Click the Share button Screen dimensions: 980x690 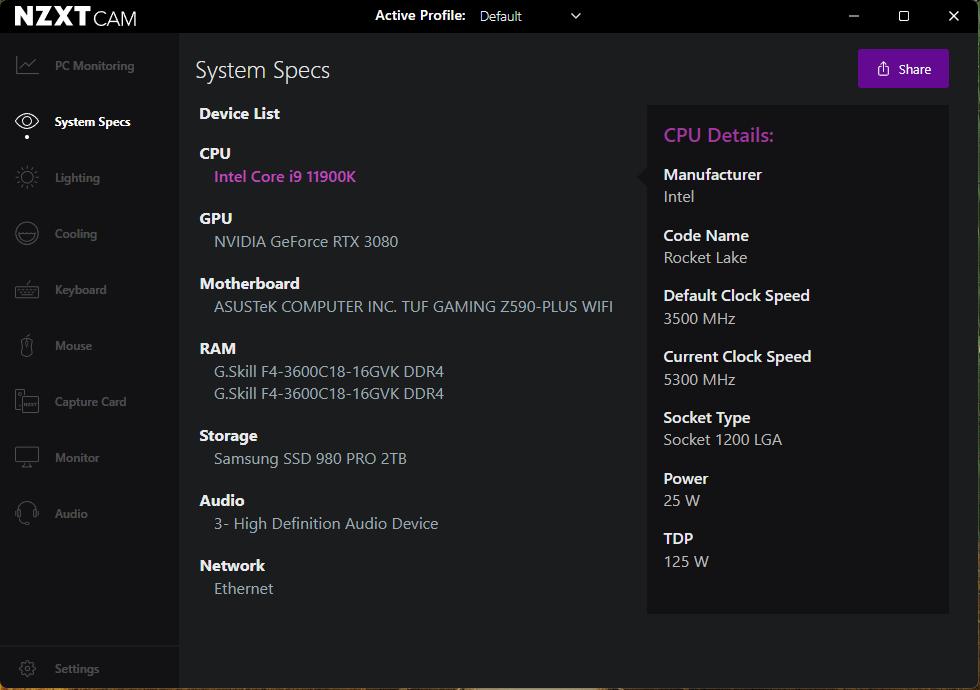pos(903,69)
